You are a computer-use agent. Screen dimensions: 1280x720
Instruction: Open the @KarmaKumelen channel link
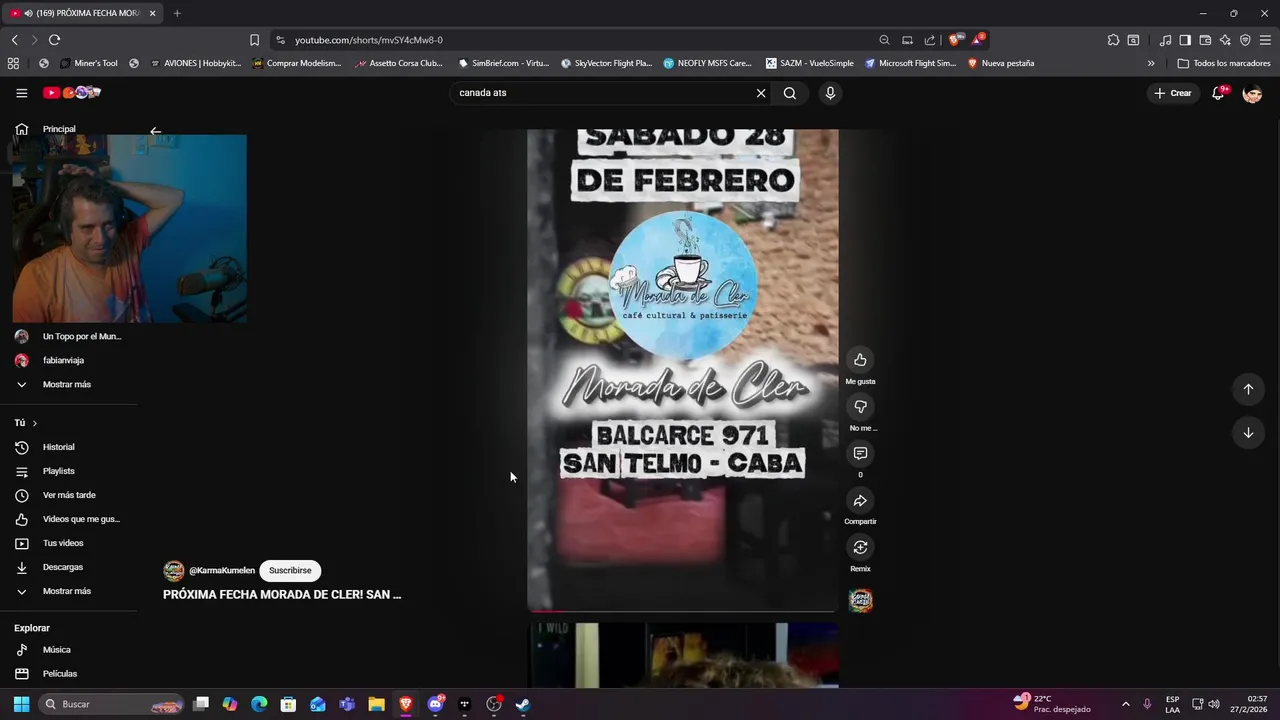pyautogui.click(x=222, y=571)
